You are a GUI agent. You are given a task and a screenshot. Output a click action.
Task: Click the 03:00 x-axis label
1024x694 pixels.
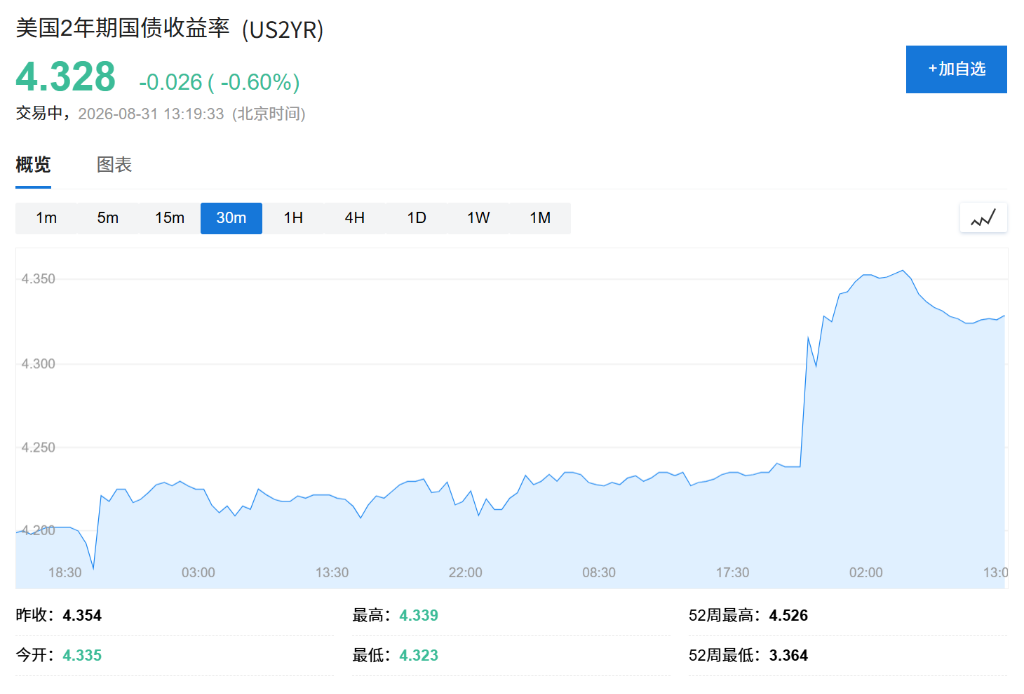coord(198,573)
